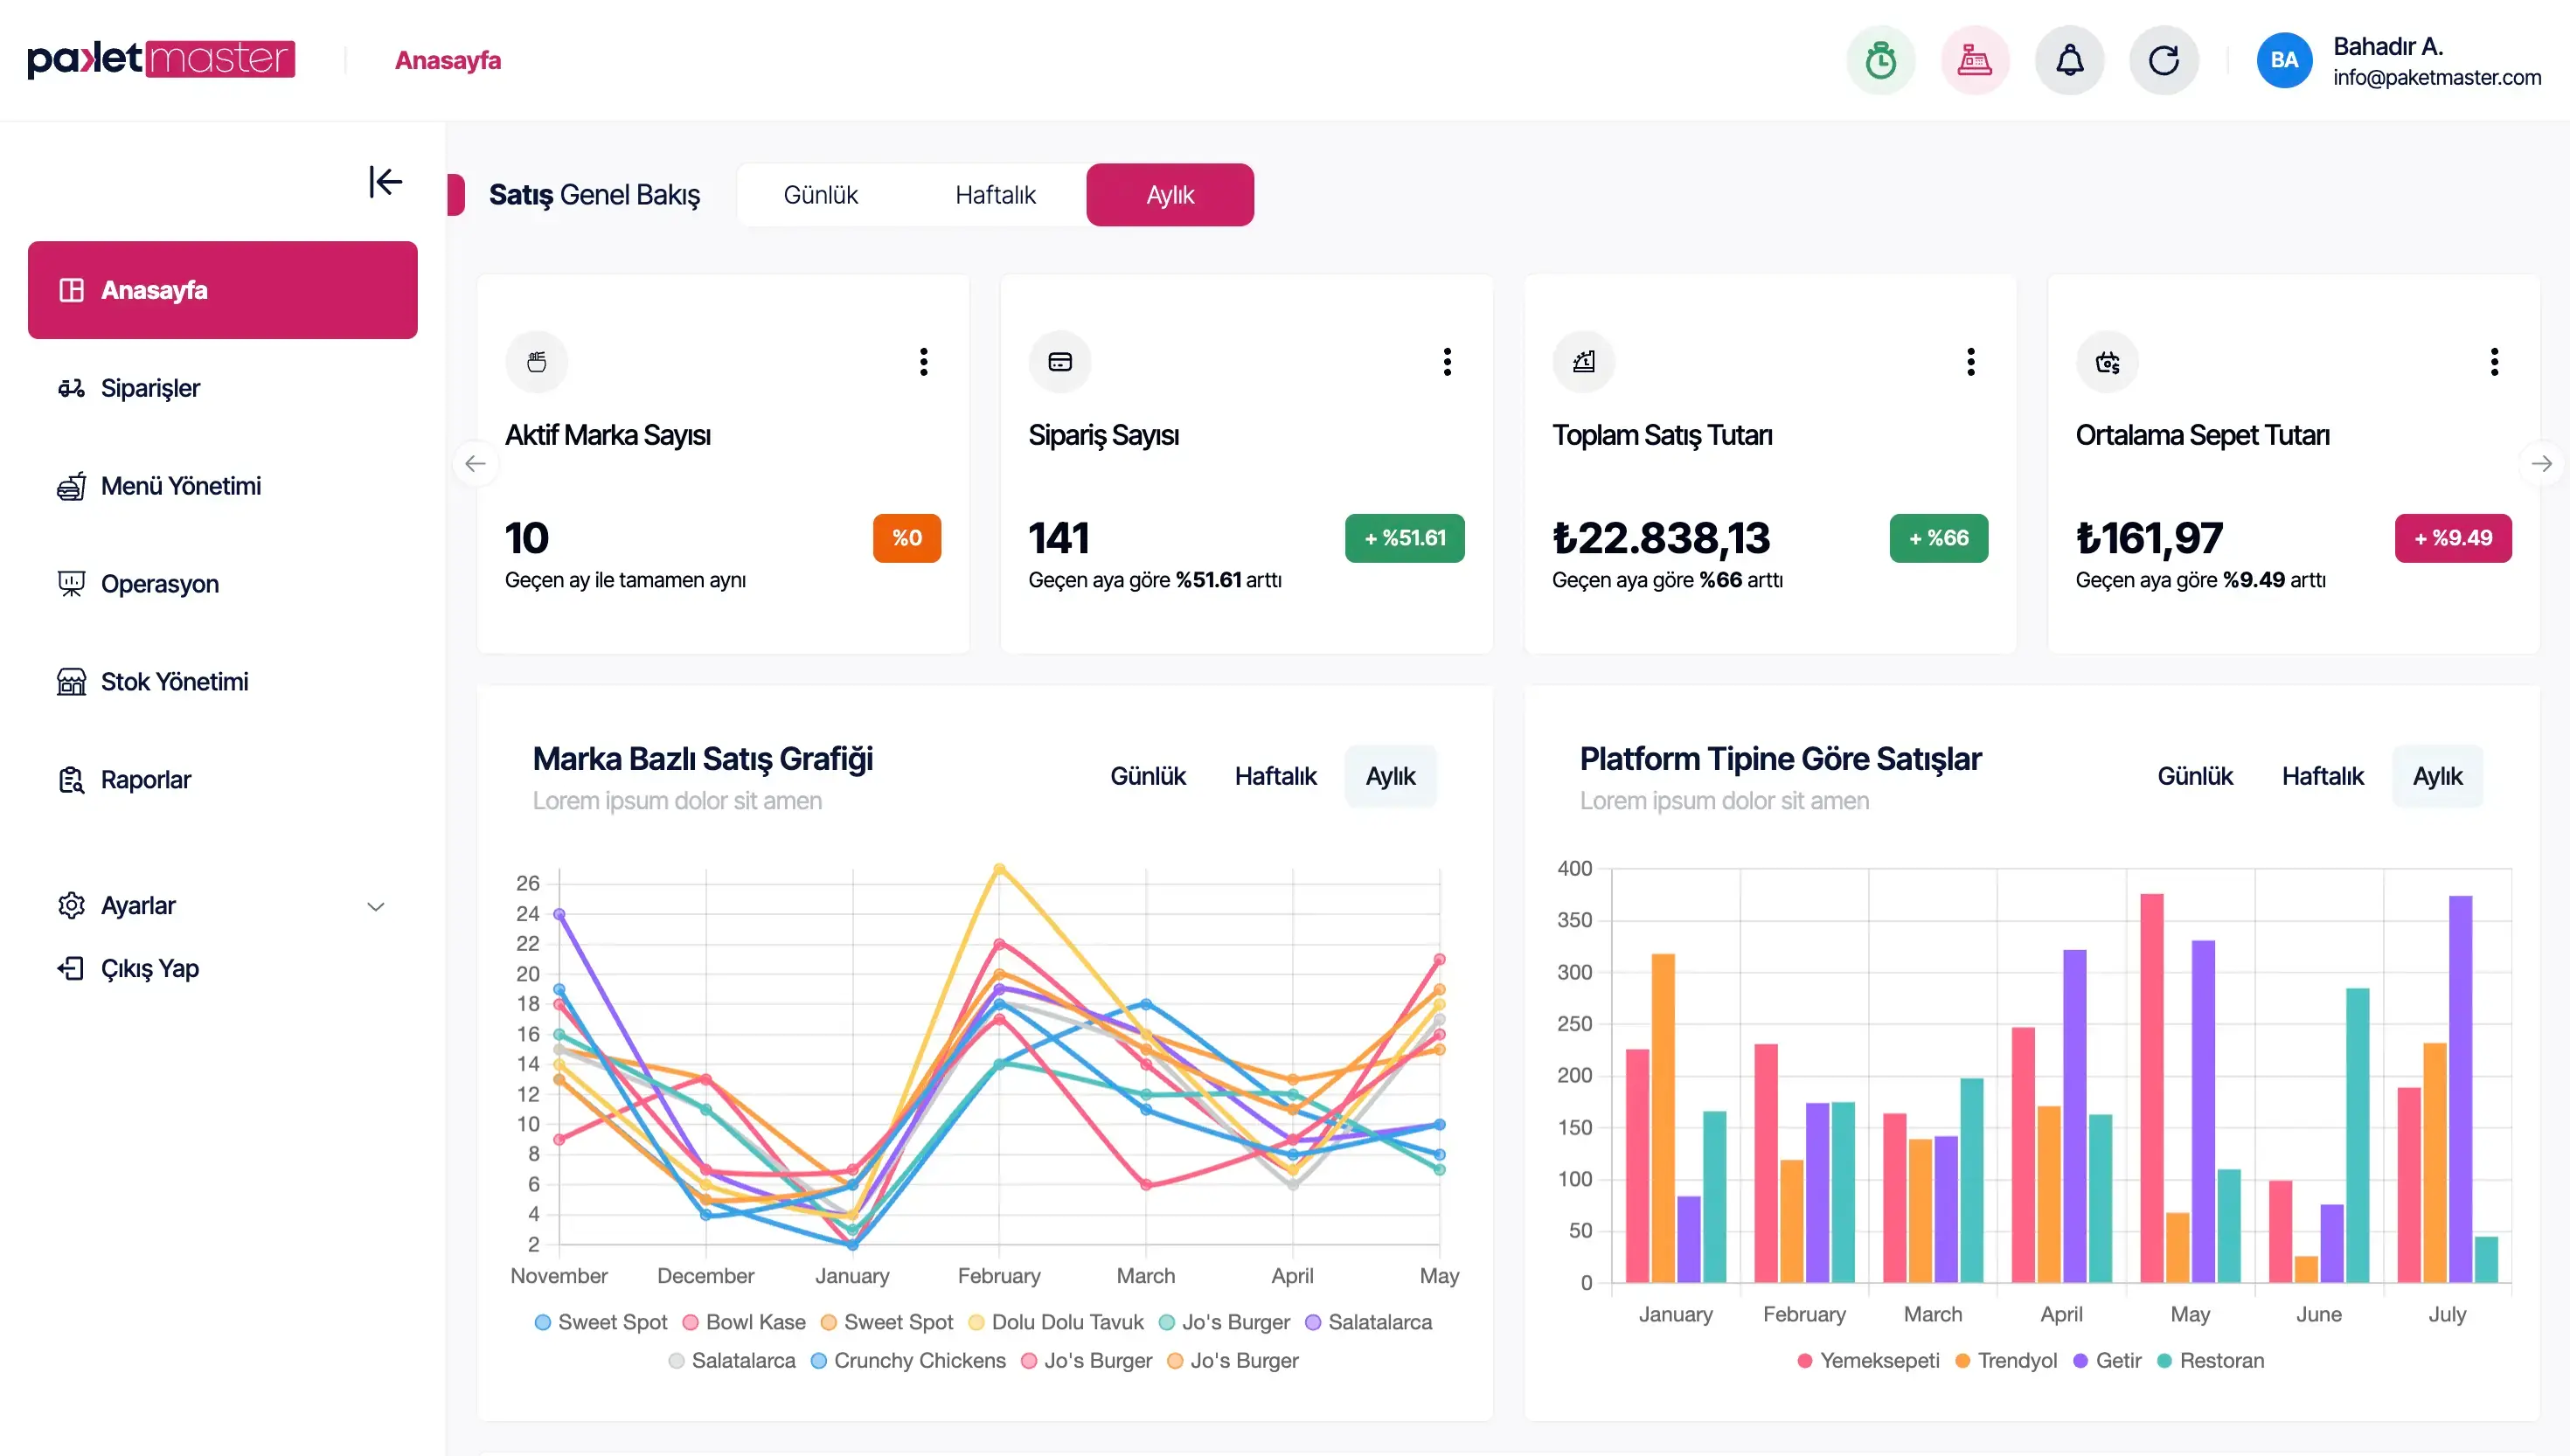
Task: Open the three-dot menu on Toplam Satış Tutarı card
Action: (1970, 361)
